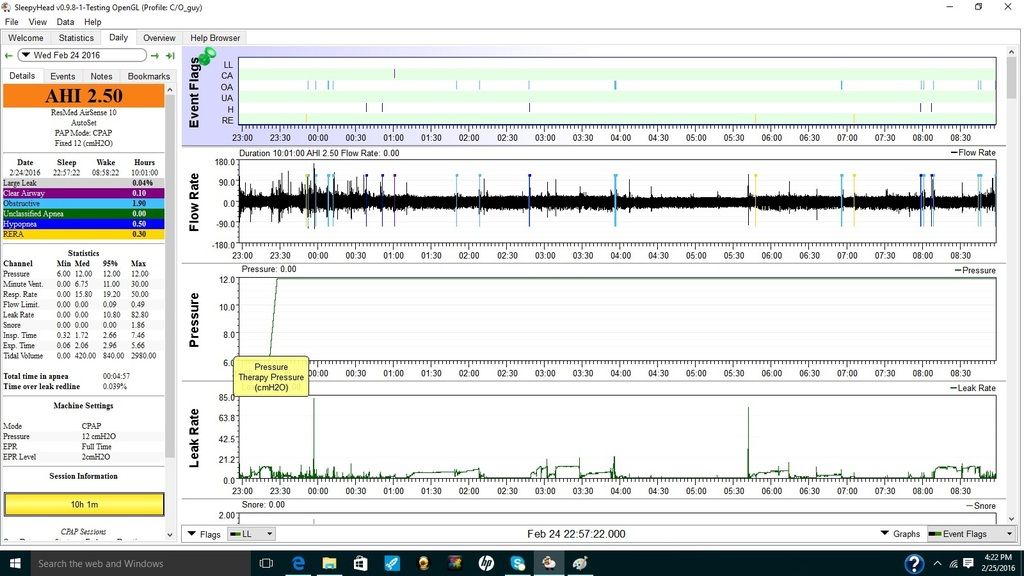Click the Large Leak row
1024x576 pixels.
(84, 183)
